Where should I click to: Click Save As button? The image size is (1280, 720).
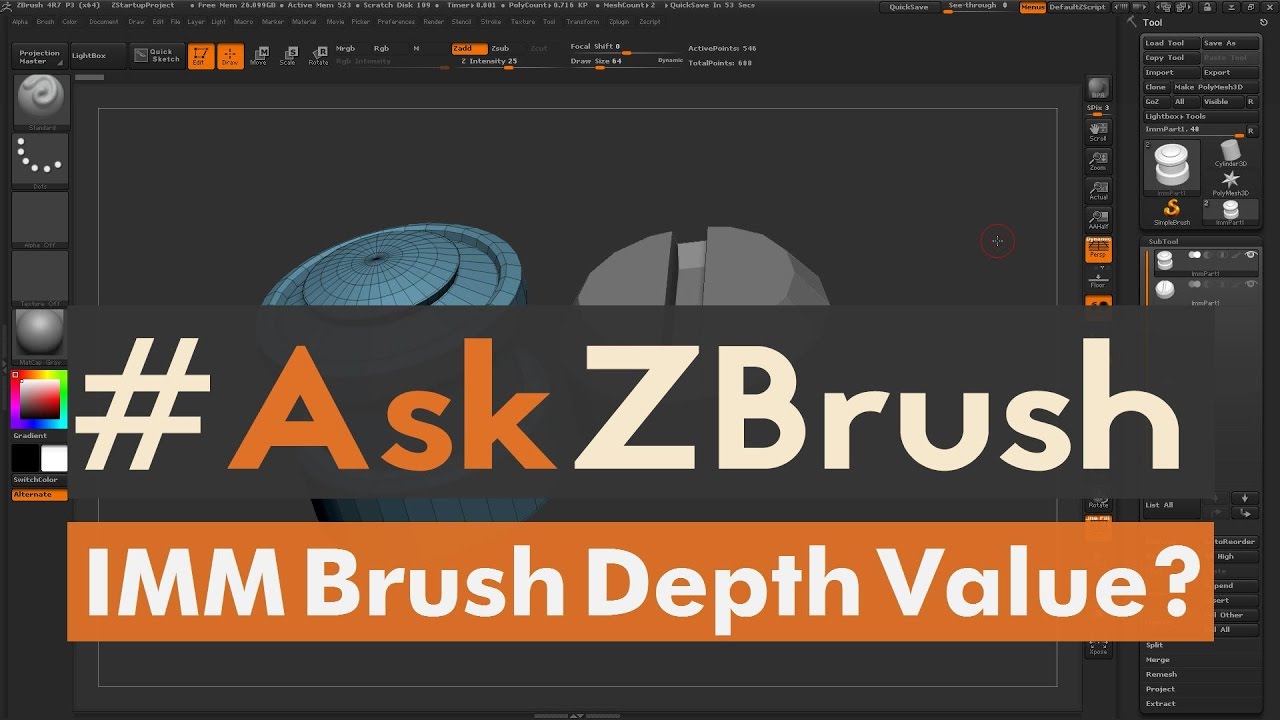(x=1229, y=43)
